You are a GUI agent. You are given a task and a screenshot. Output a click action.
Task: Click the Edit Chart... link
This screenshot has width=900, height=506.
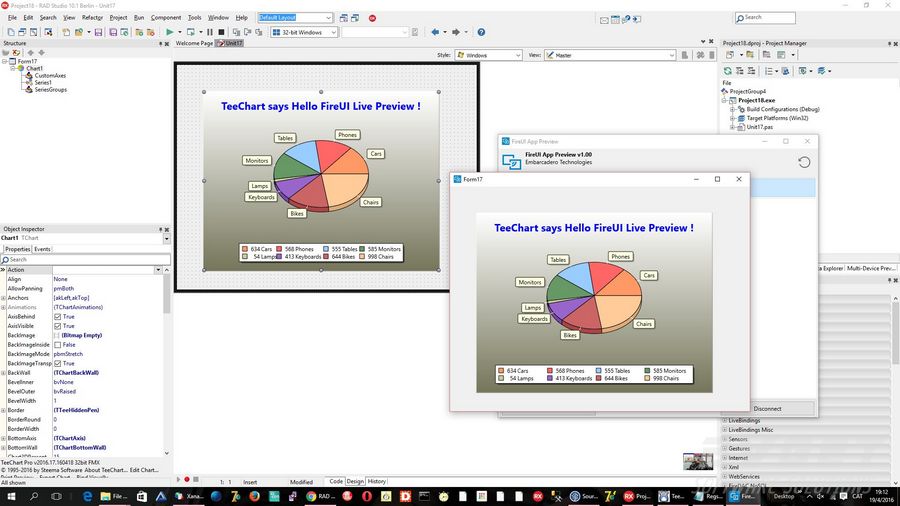pos(144,470)
